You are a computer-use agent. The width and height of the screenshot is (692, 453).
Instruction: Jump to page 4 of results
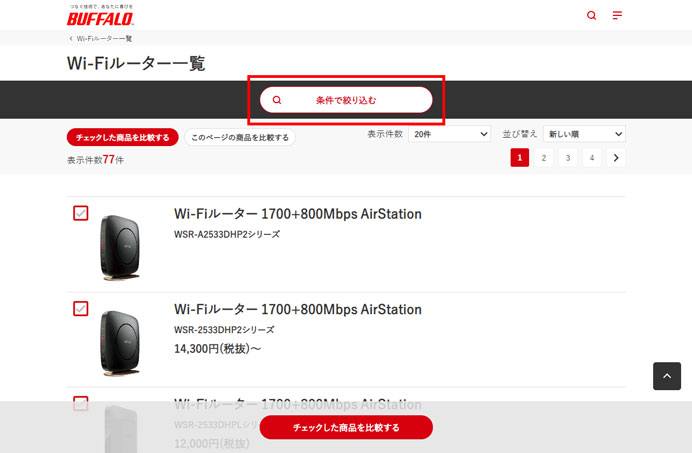[592, 158]
